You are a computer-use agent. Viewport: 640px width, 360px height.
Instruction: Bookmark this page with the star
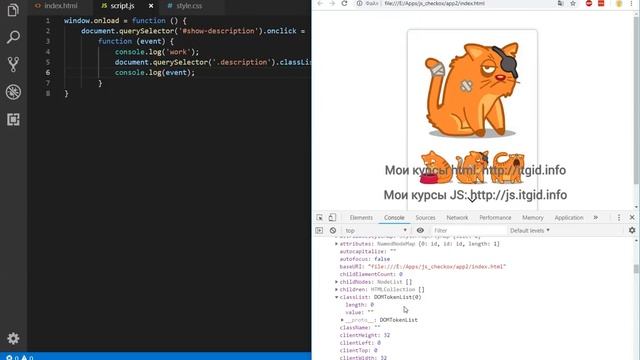coord(573,3)
